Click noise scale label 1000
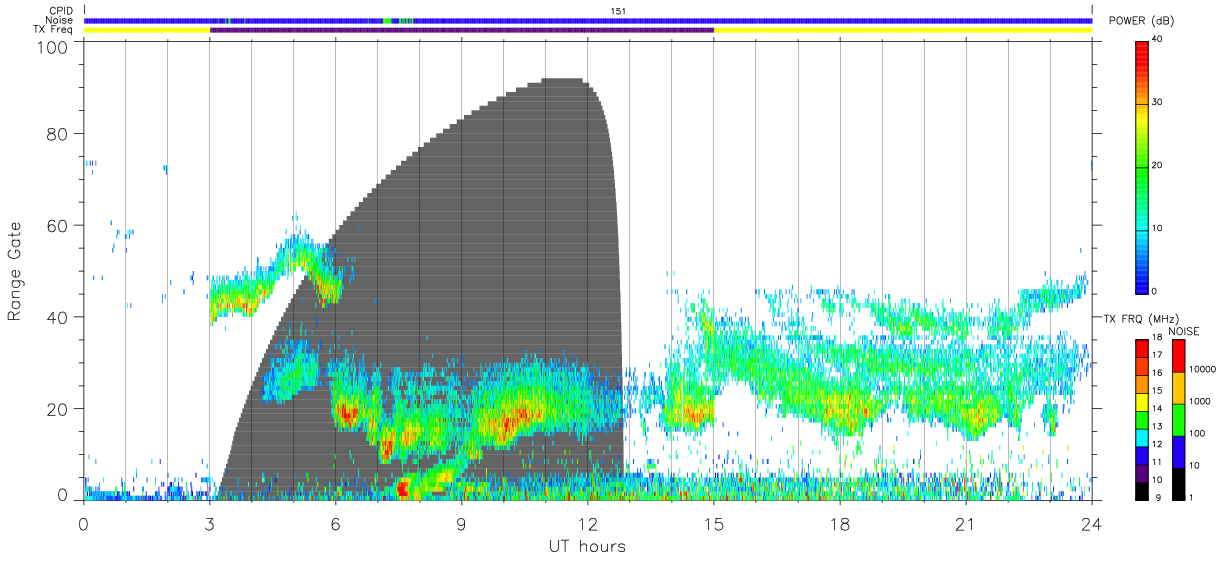 [x=1198, y=401]
